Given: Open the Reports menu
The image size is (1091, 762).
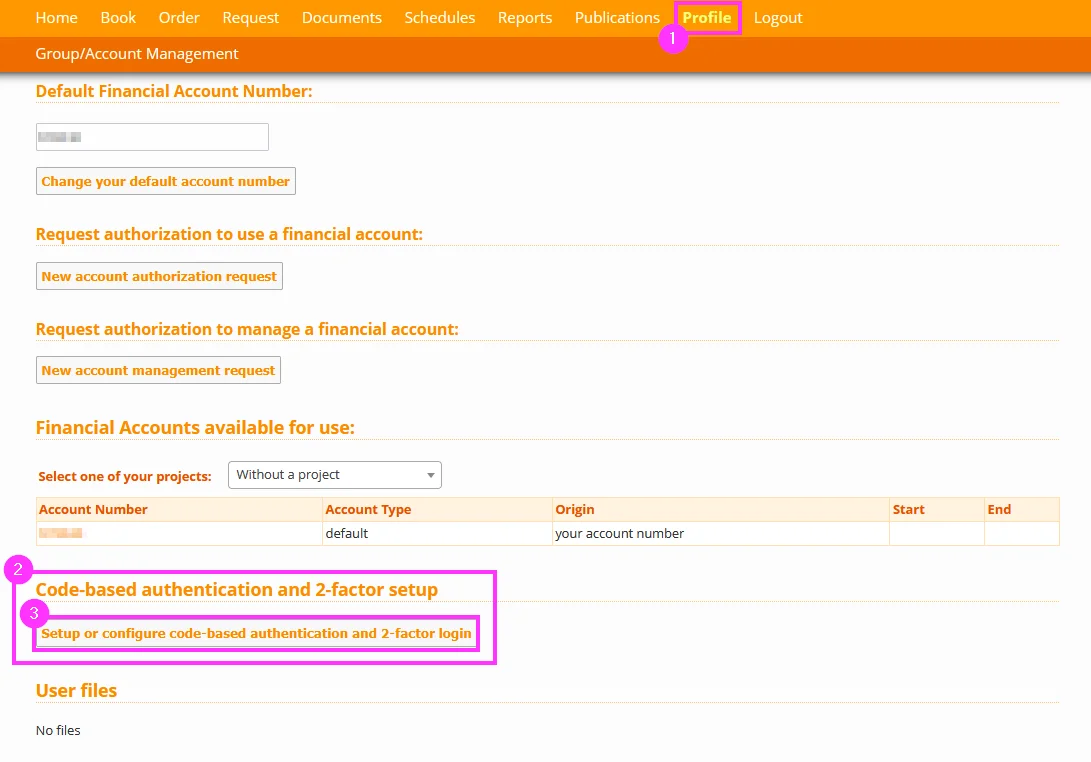Looking at the screenshot, I should (x=525, y=18).
